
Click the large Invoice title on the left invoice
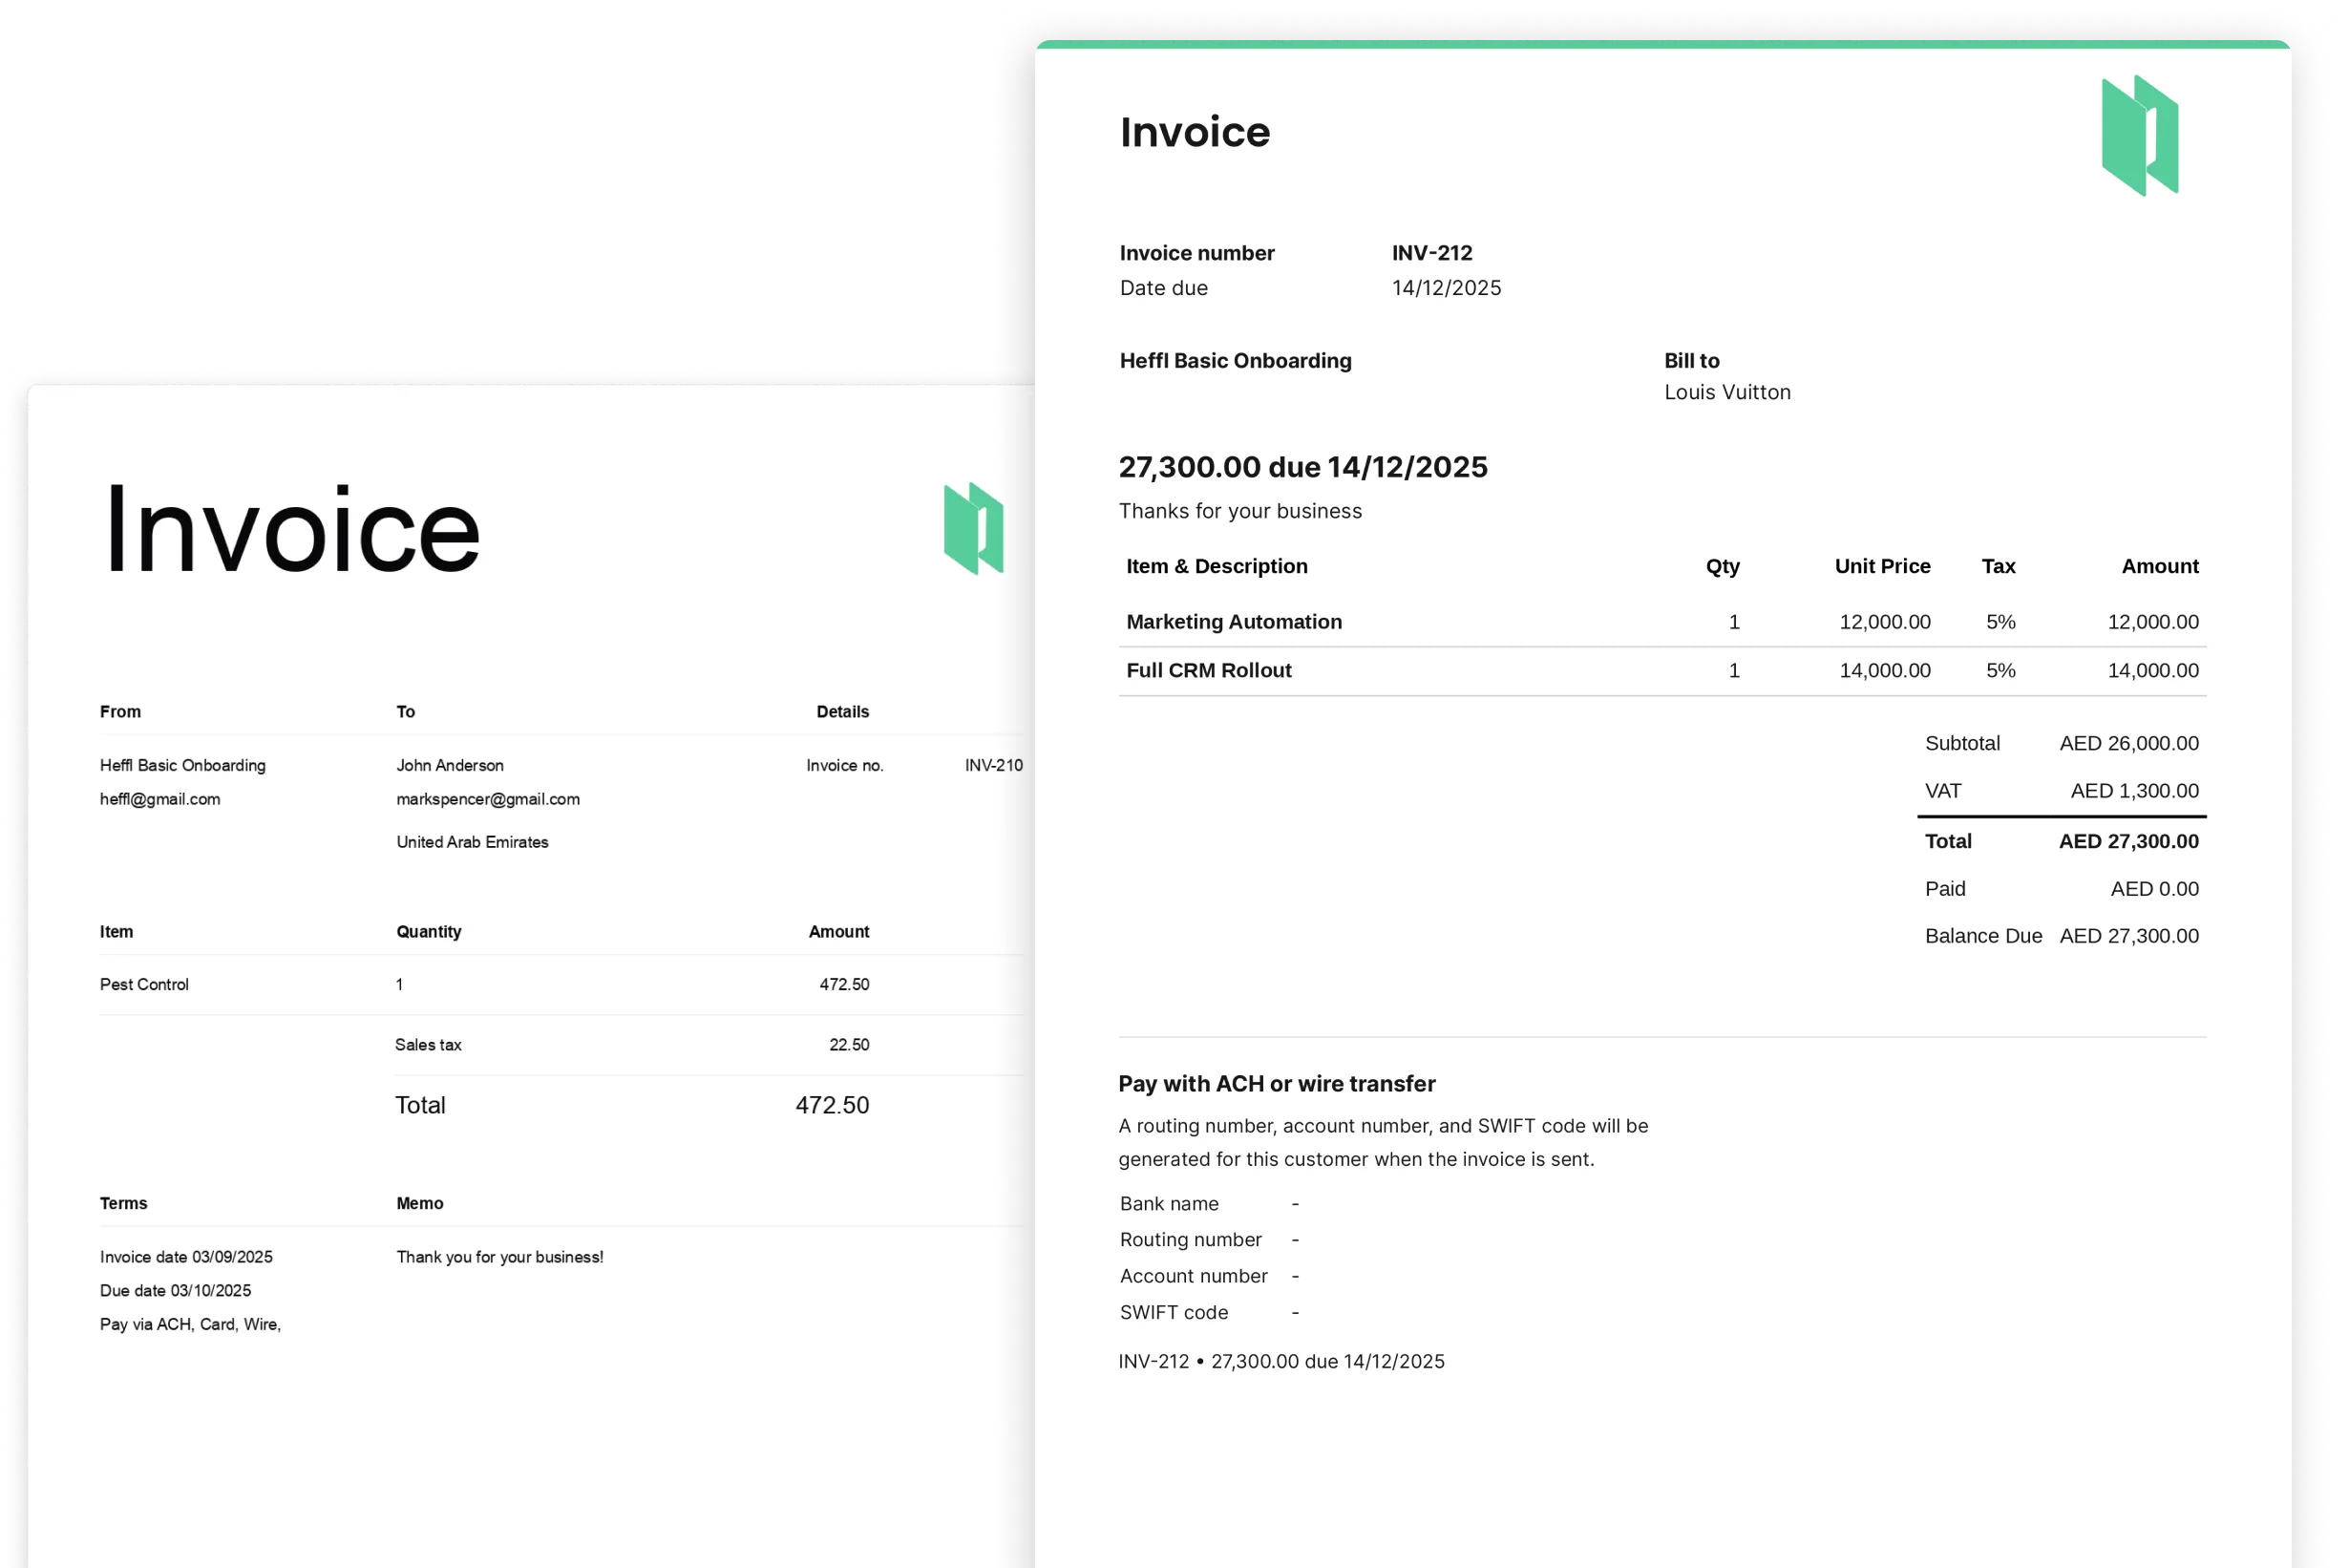point(293,529)
